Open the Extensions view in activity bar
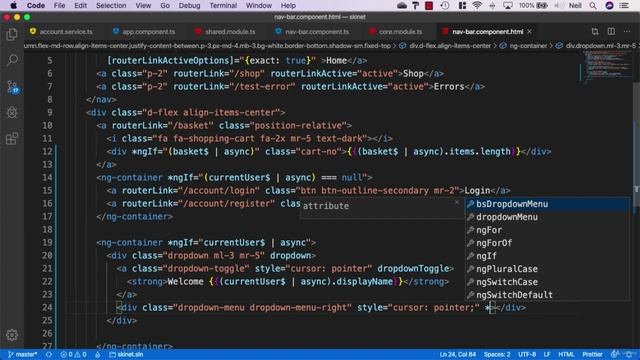640x360 pixels. [12, 139]
